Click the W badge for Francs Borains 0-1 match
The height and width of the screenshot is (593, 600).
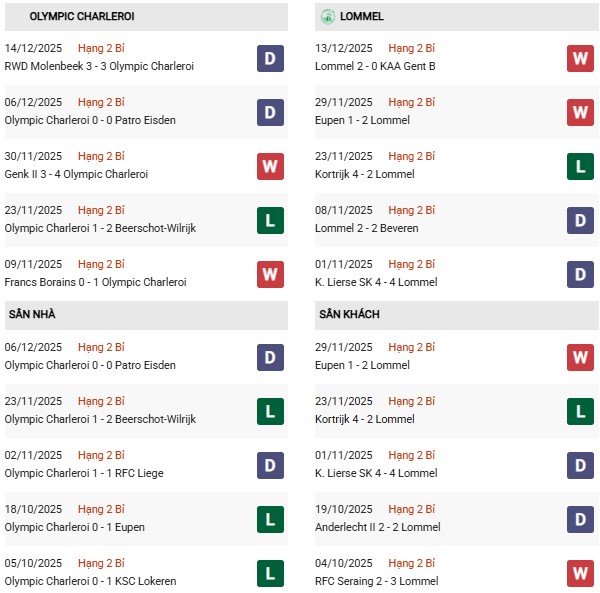(x=270, y=274)
